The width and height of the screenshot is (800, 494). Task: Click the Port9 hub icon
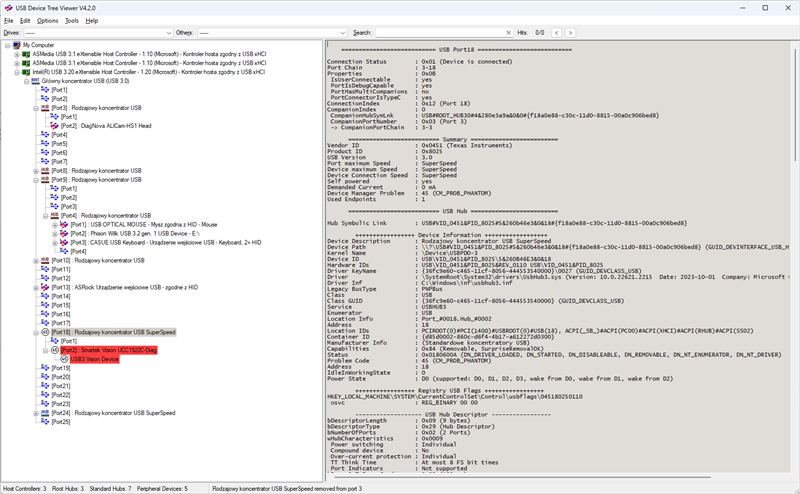(x=45, y=180)
